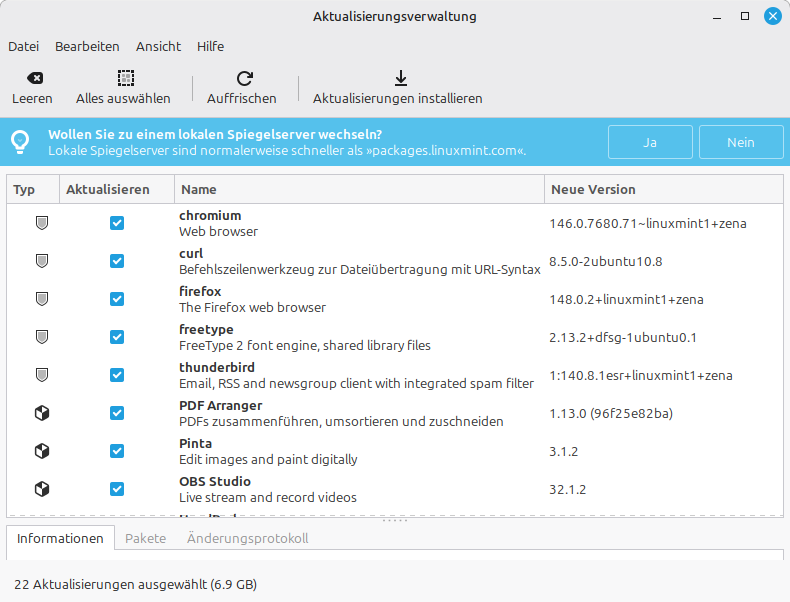Click the lightbulb icon in the blue banner

[20, 142]
